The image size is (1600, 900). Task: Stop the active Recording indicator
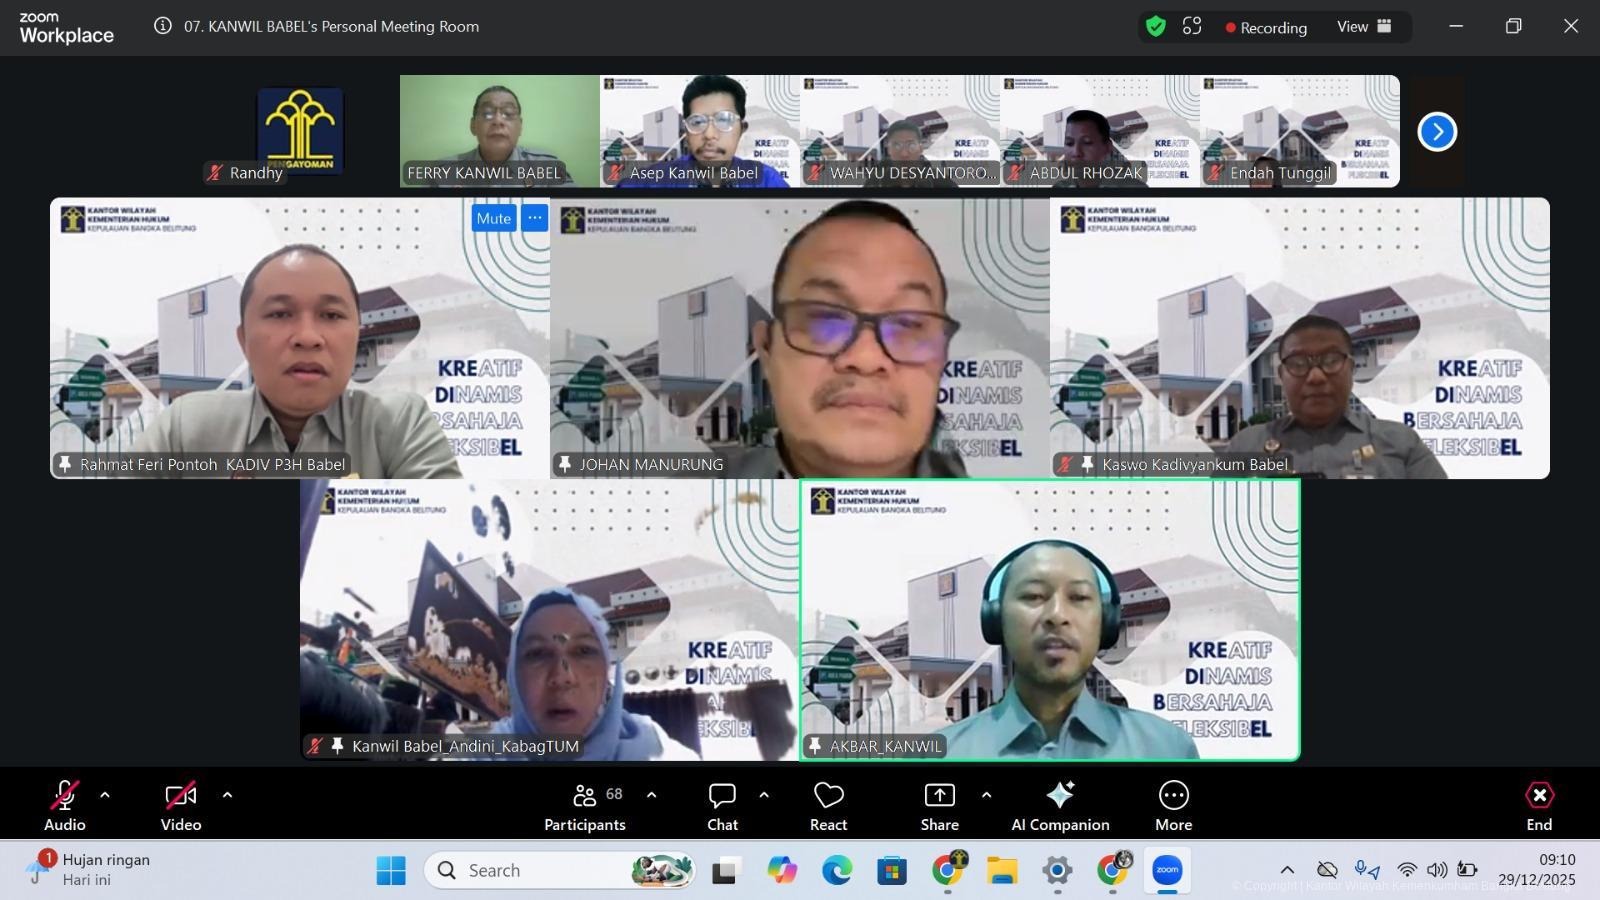(1266, 27)
